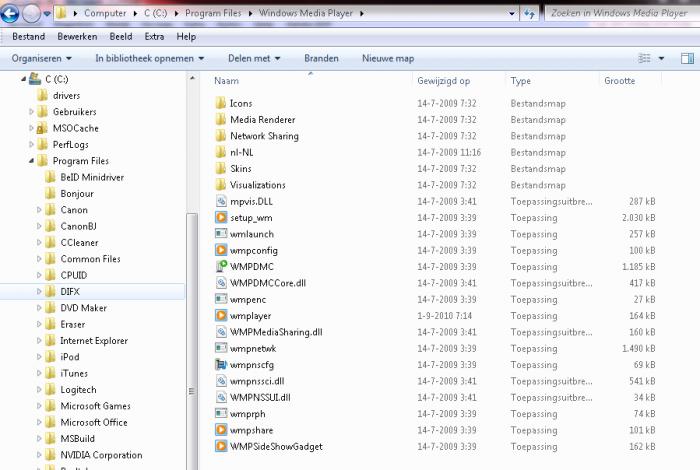Sort by the Type column header
The height and width of the screenshot is (470, 700).
[x=521, y=81]
